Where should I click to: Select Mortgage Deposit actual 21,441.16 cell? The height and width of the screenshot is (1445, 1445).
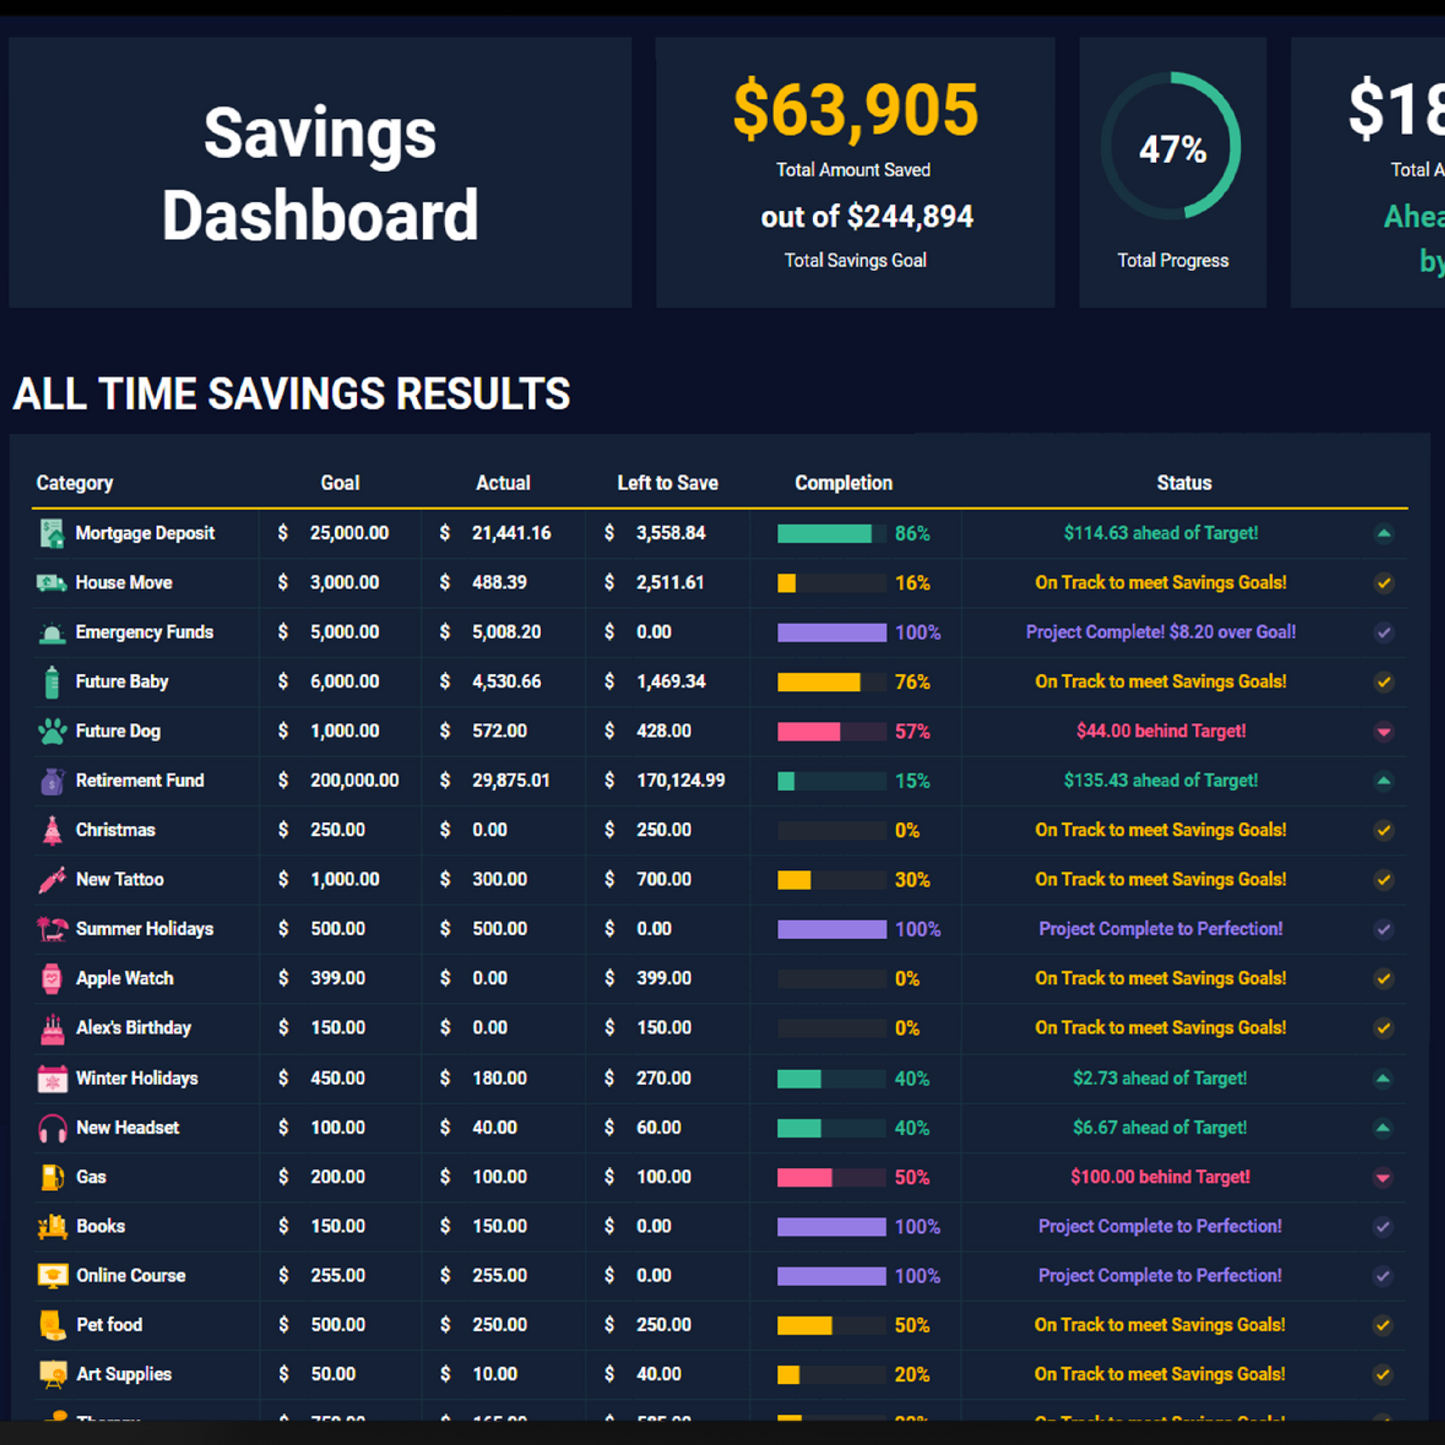(504, 533)
